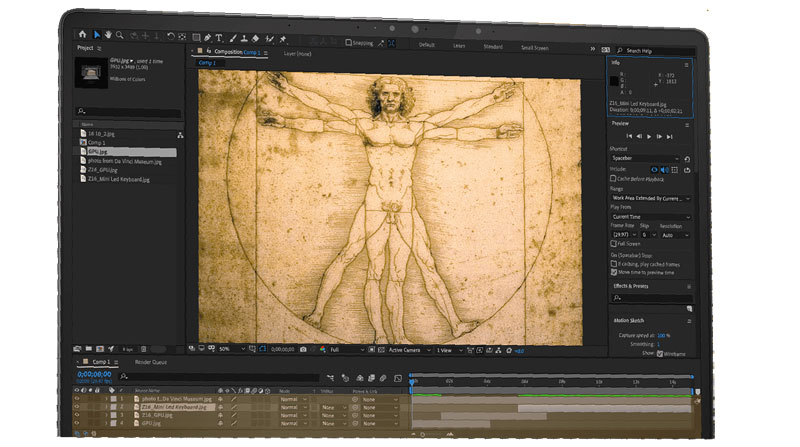Click the timeline current time 0;00;00;00

94,375
